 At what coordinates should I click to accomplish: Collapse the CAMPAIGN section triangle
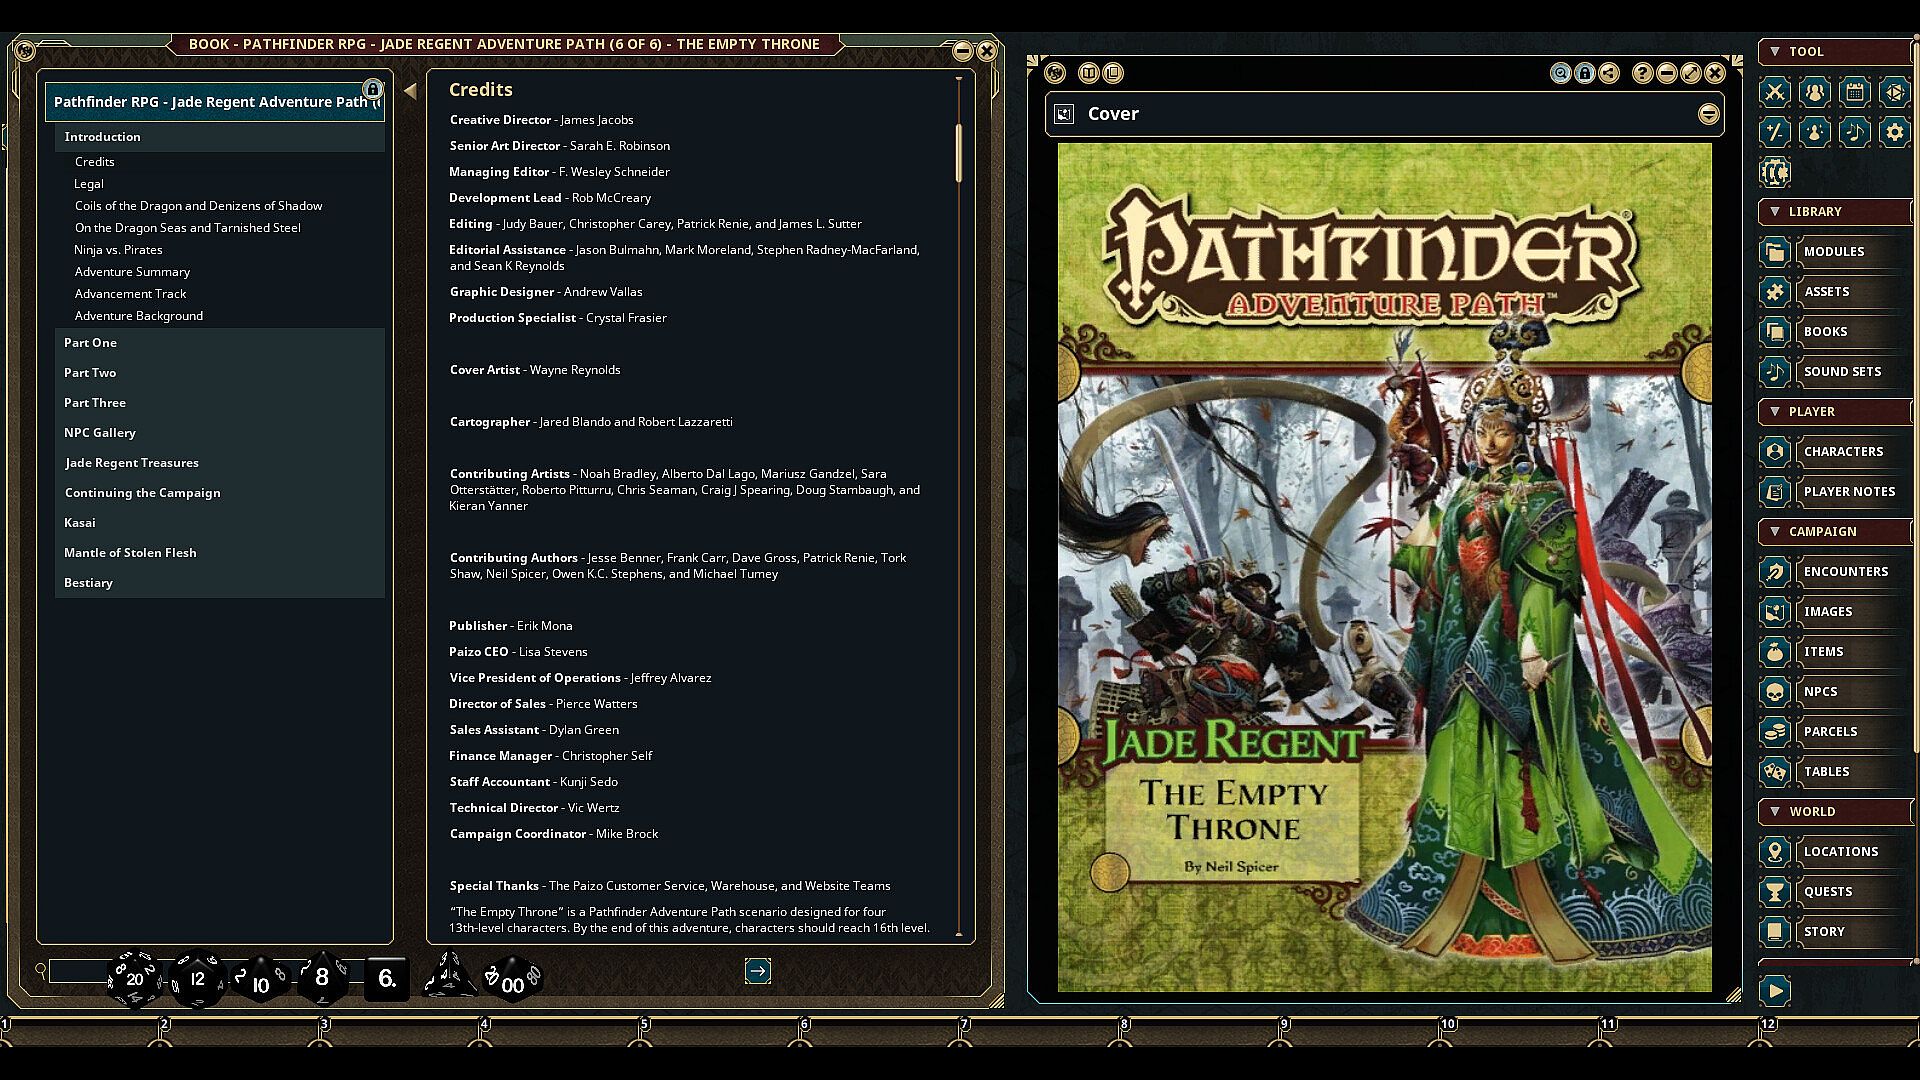1775,531
